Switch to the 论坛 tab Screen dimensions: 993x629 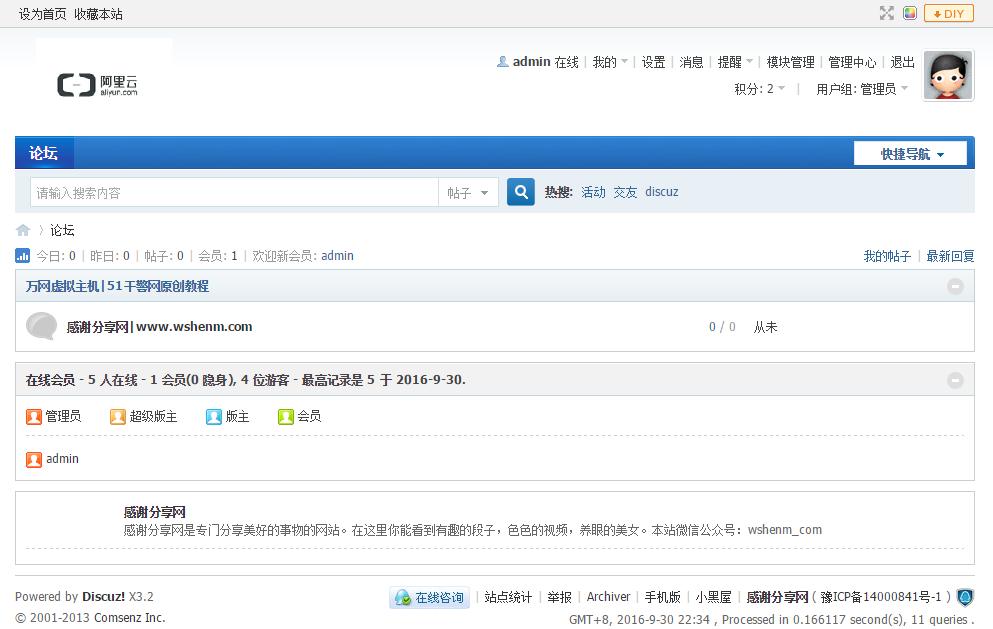pyautogui.click(x=43, y=152)
